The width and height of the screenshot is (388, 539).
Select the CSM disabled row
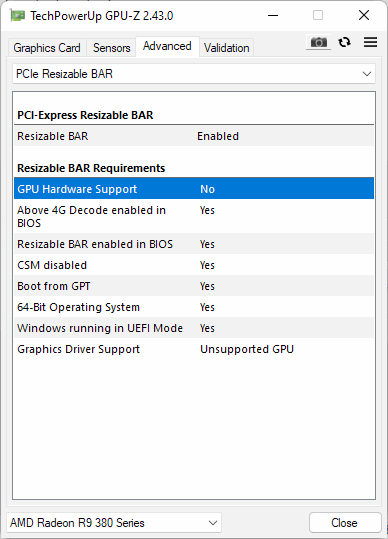pyautogui.click(x=194, y=265)
